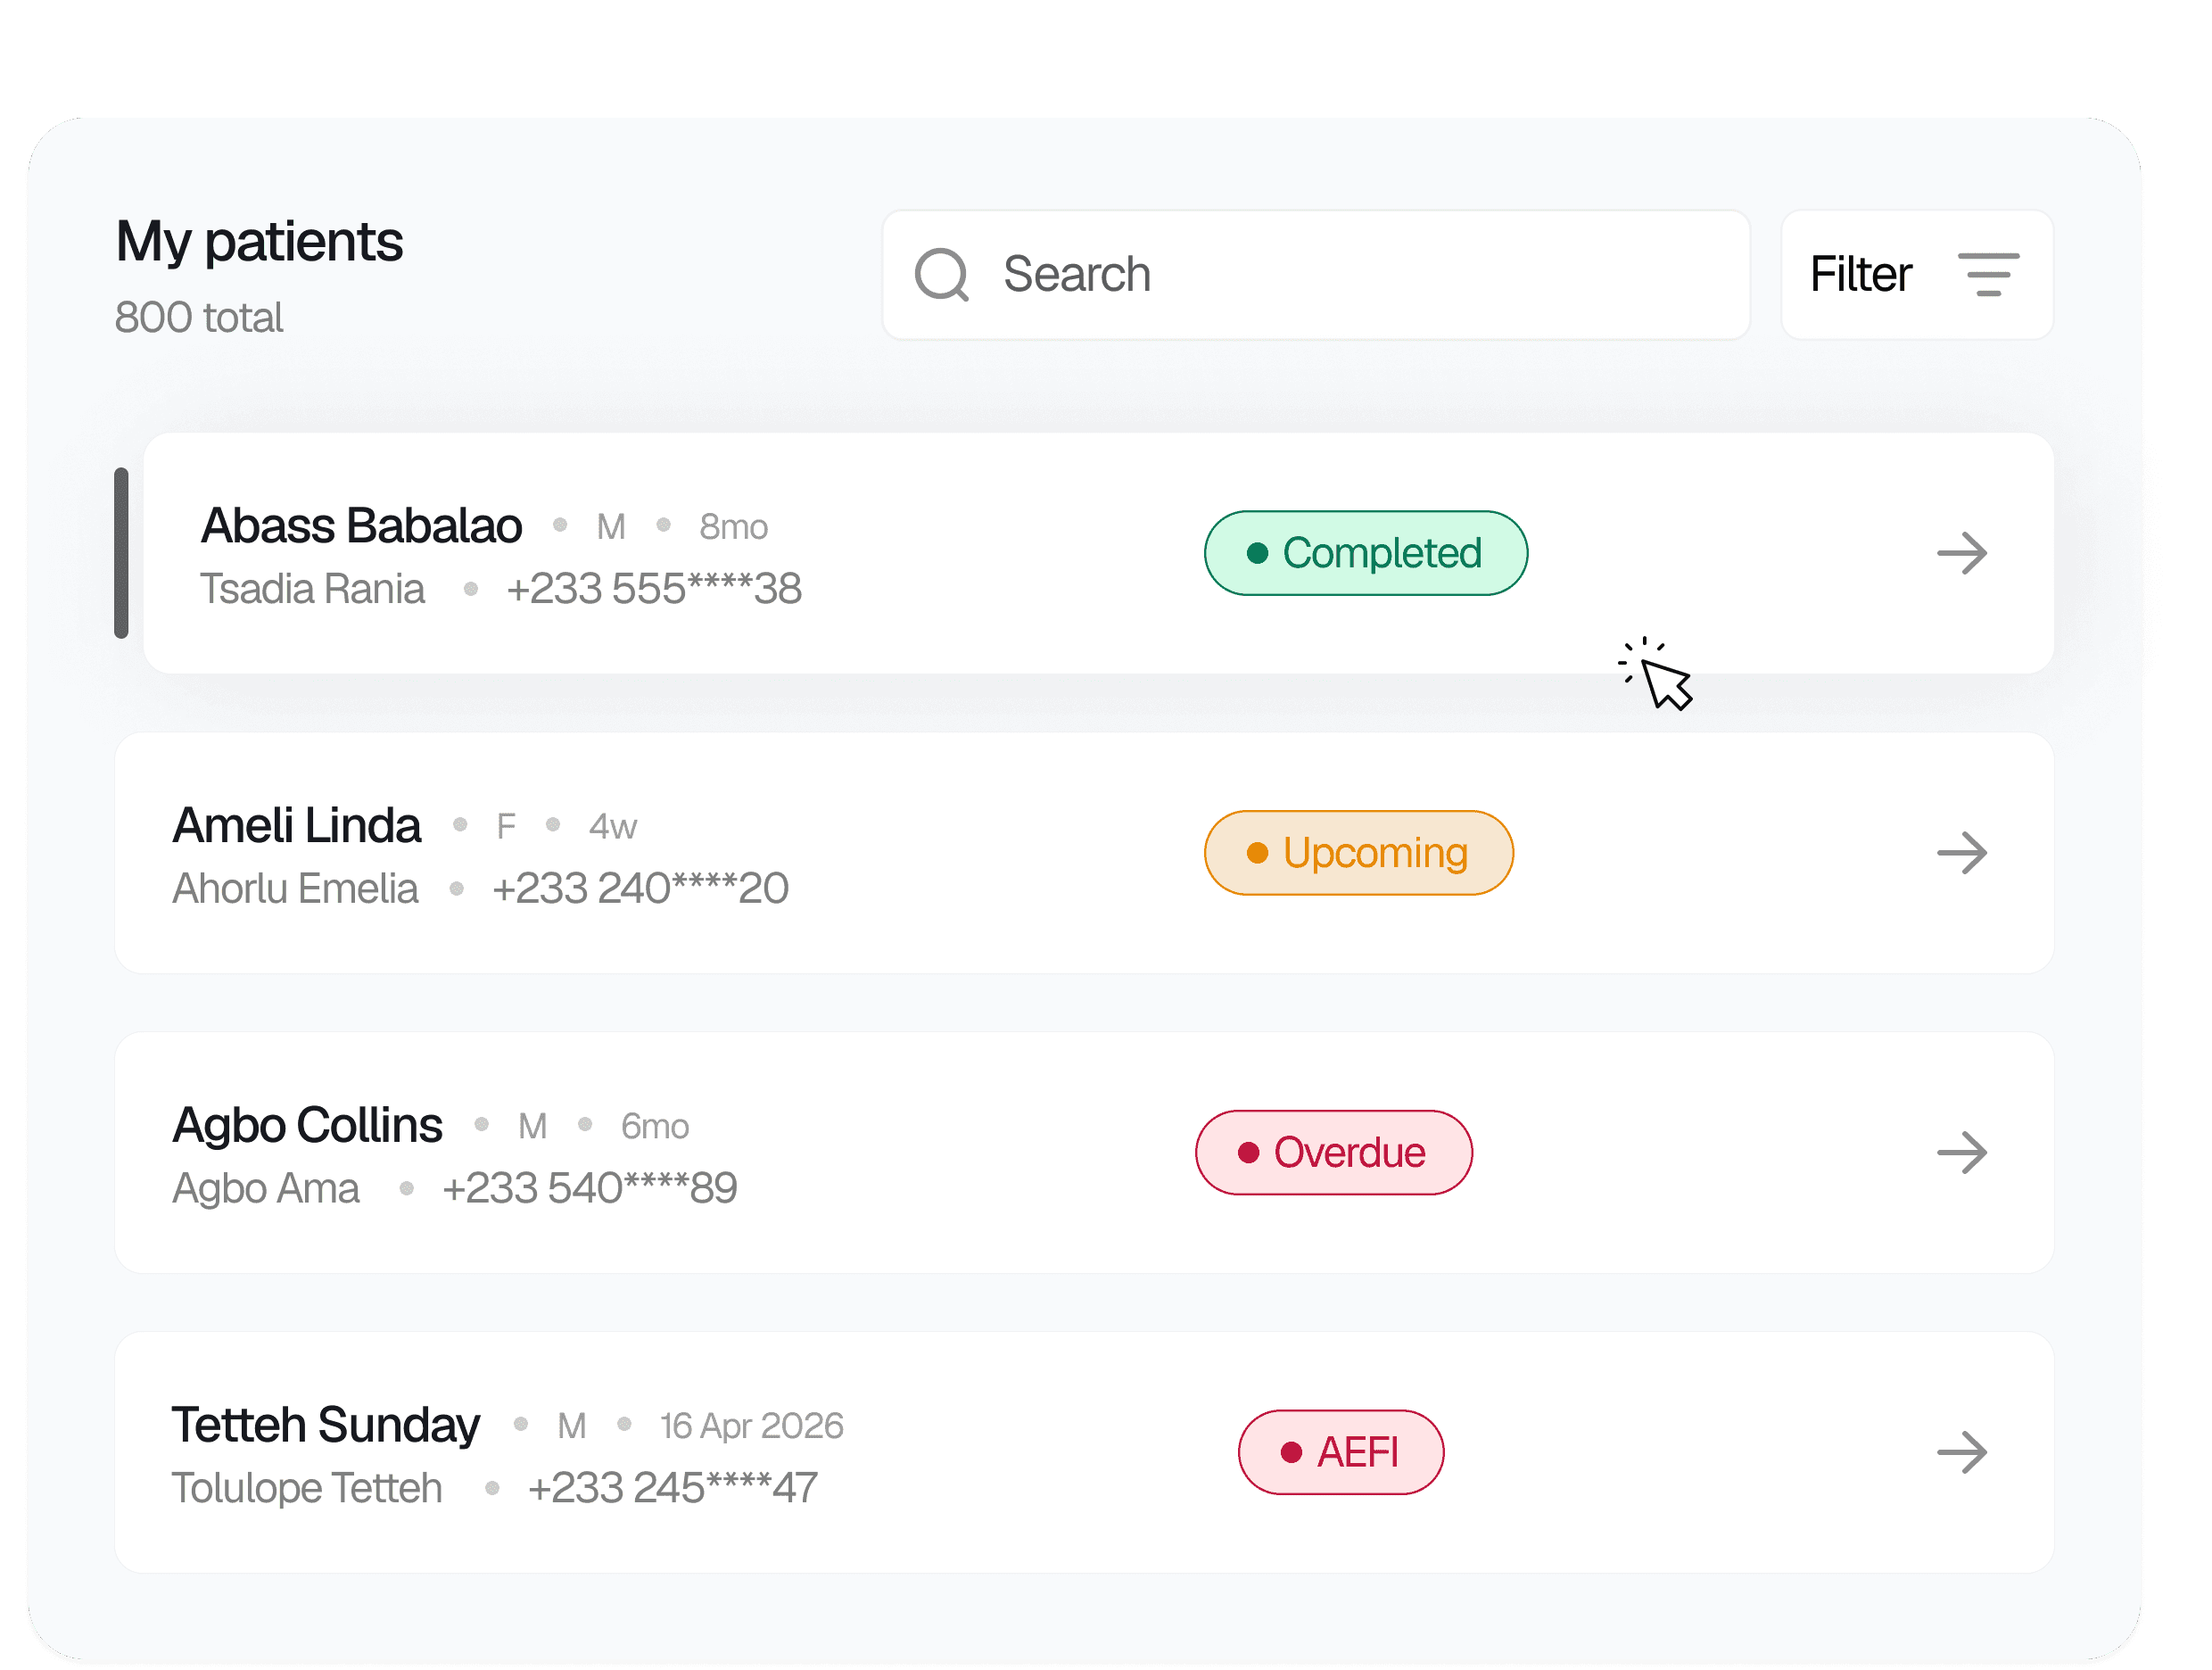Open Agbo Collins's record via arrow

click(x=1961, y=1152)
